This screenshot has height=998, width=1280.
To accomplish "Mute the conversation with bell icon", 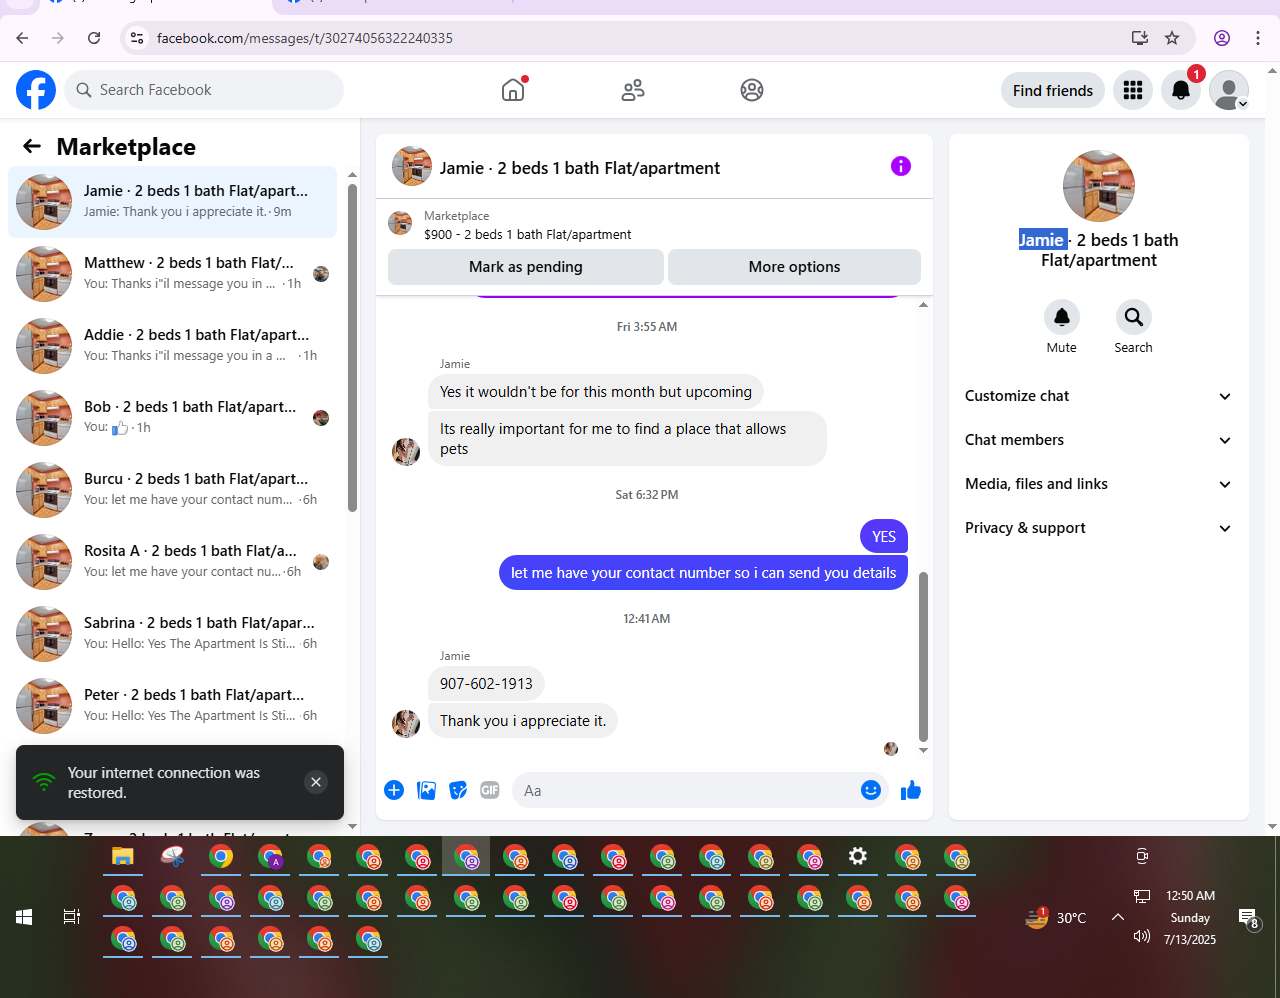I will 1062,317.
